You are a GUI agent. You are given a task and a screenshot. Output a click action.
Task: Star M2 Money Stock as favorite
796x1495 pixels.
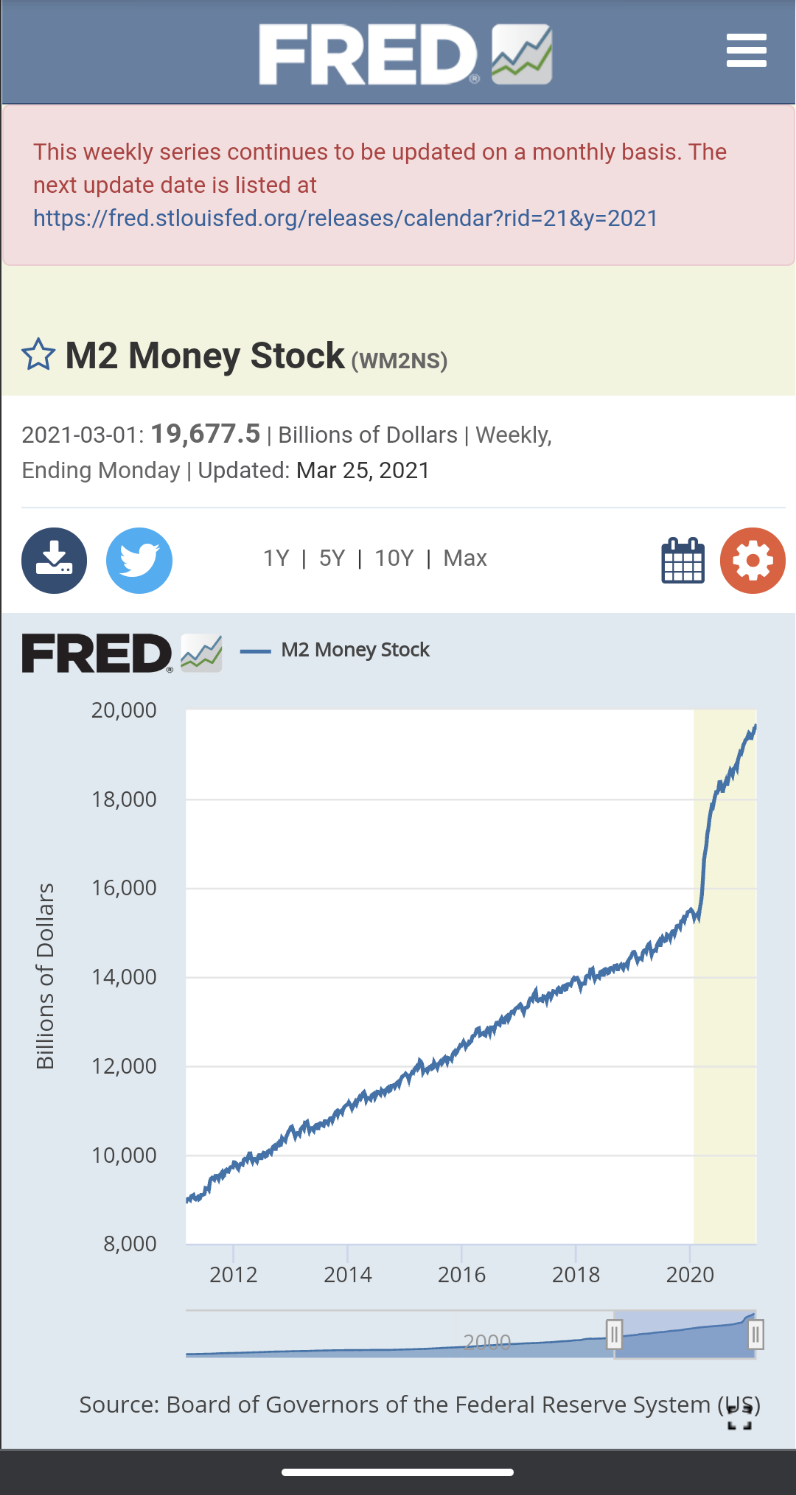coord(38,356)
